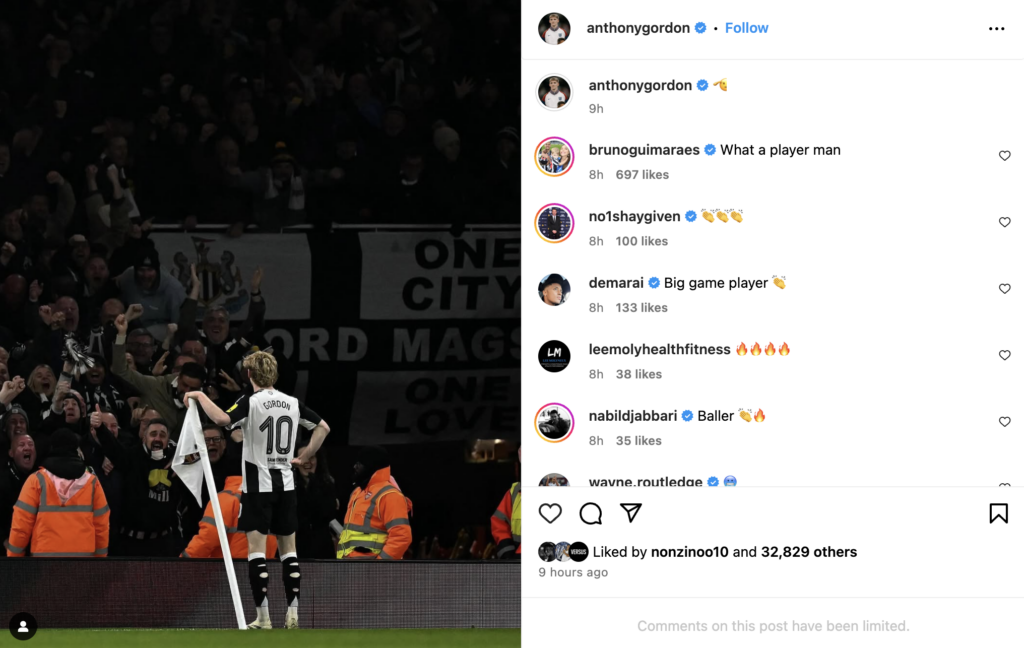The width and height of the screenshot is (1024, 648).
Task: Like the post with the heart icon
Action: (x=550, y=513)
